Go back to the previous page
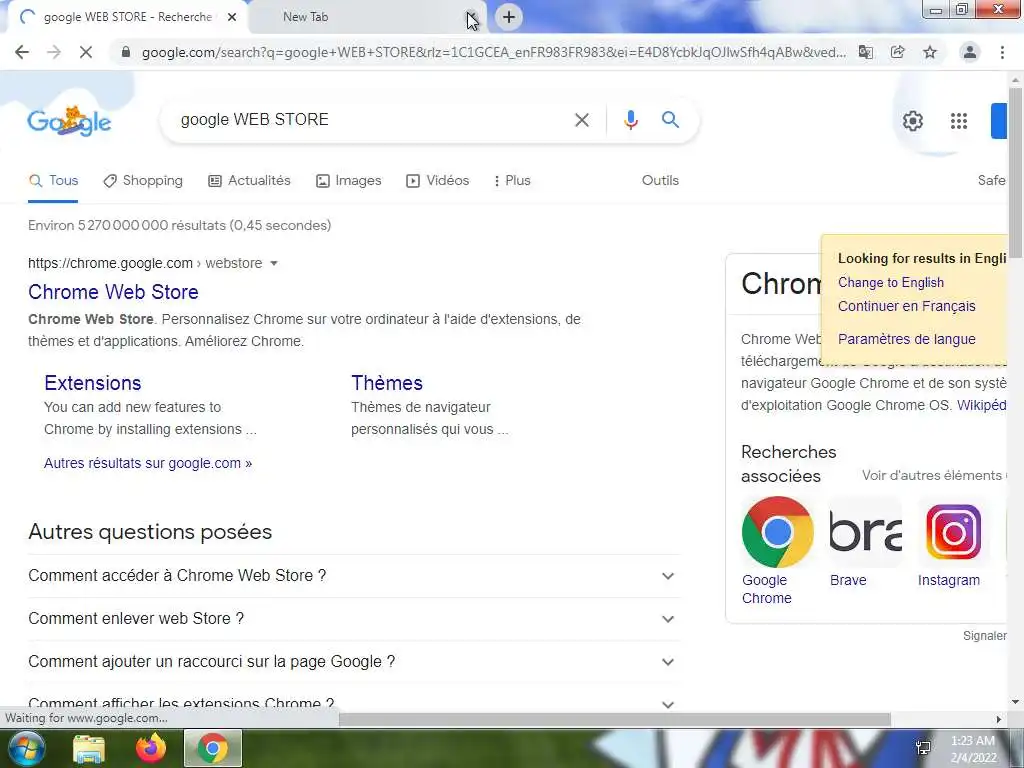This screenshot has width=1024, height=768. coord(22,52)
